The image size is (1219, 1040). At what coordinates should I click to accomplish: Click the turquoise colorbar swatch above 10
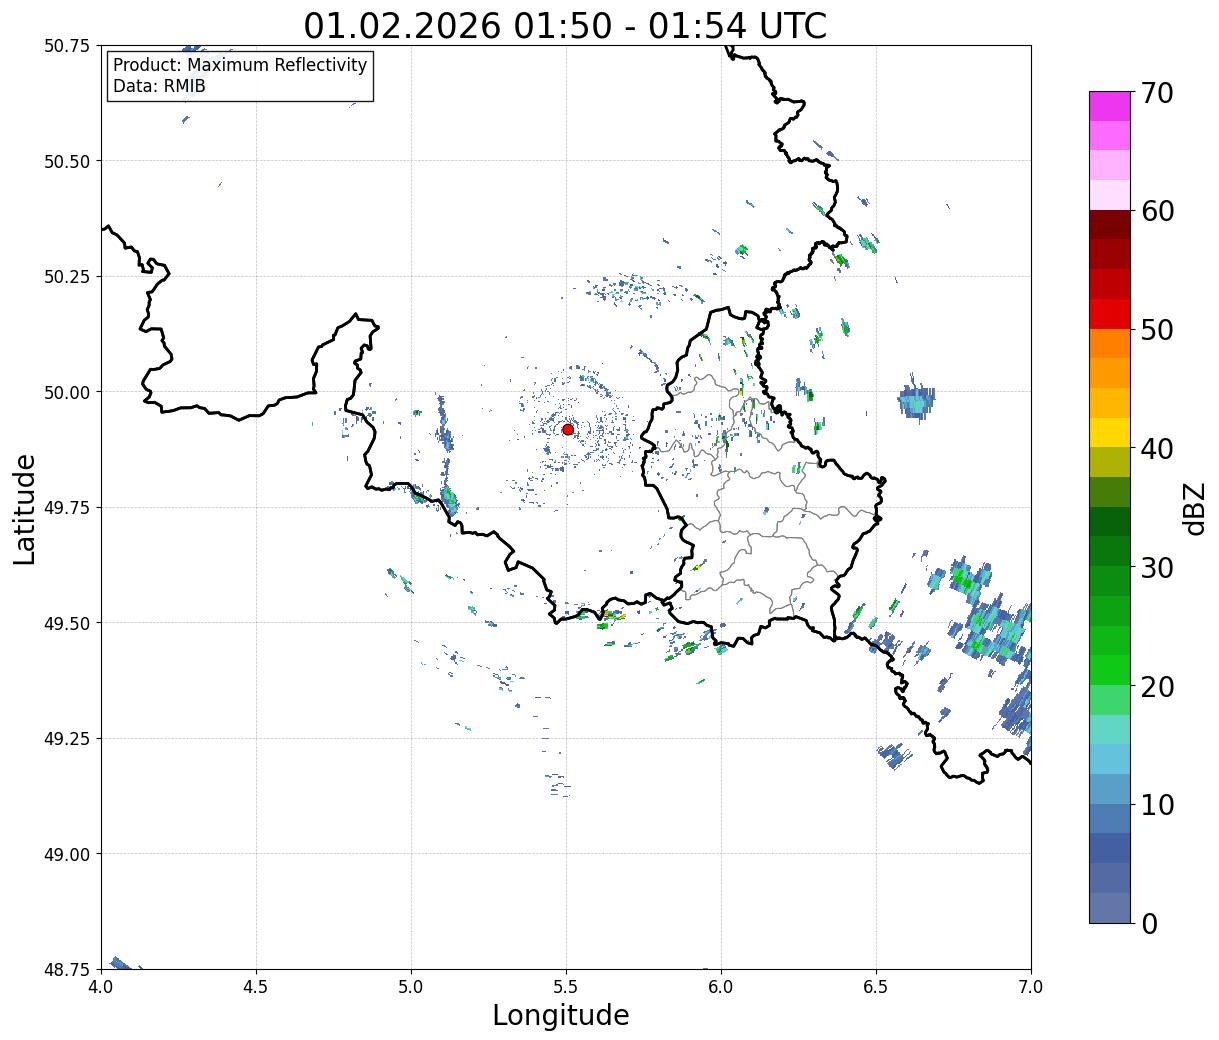[x=1110, y=730]
